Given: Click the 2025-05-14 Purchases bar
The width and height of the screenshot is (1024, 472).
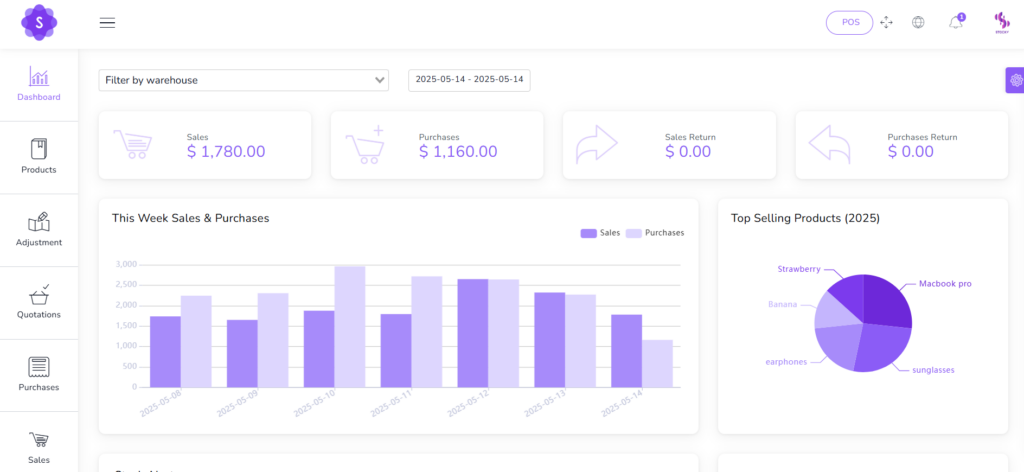Looking at the screenshot, I should click(x=657, y=364).
